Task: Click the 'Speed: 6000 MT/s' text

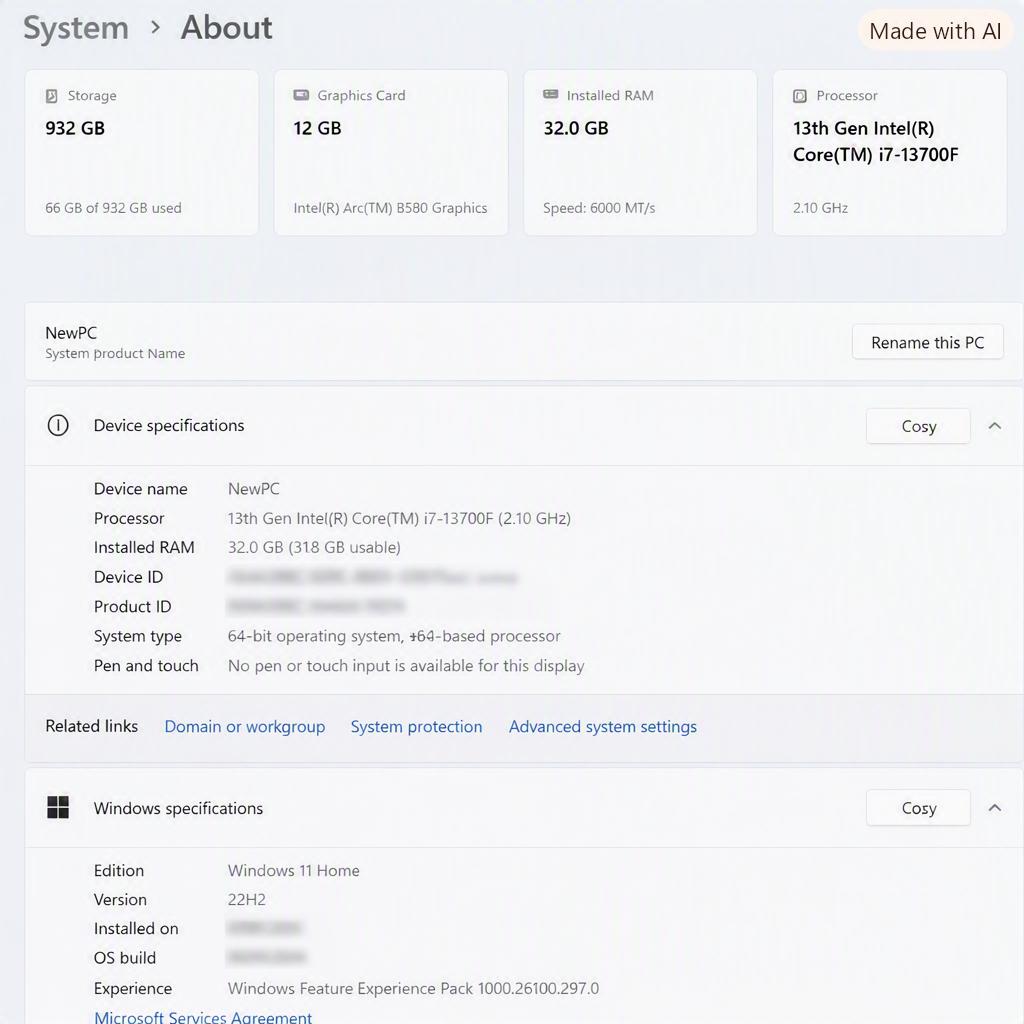Action: [x=599, y=208]
